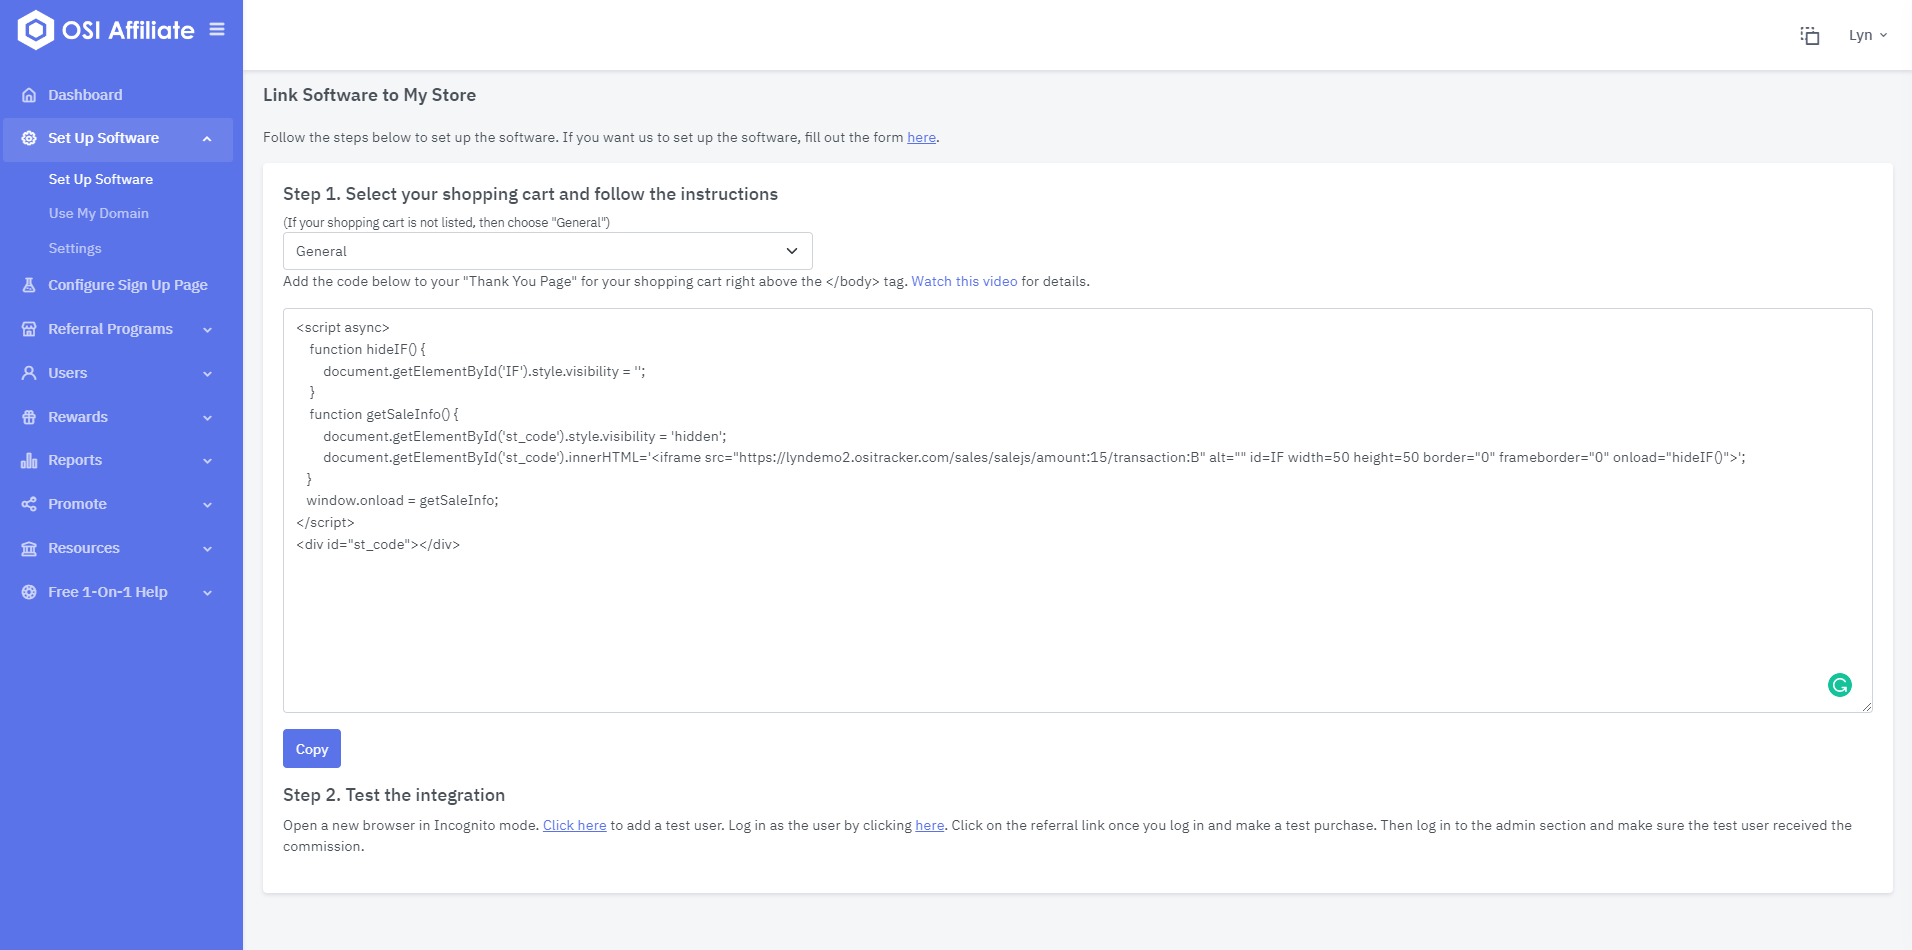Collapse the Set Up Software menu chevron
This screenshot has width=1912, height=950.
coord(207,139)
